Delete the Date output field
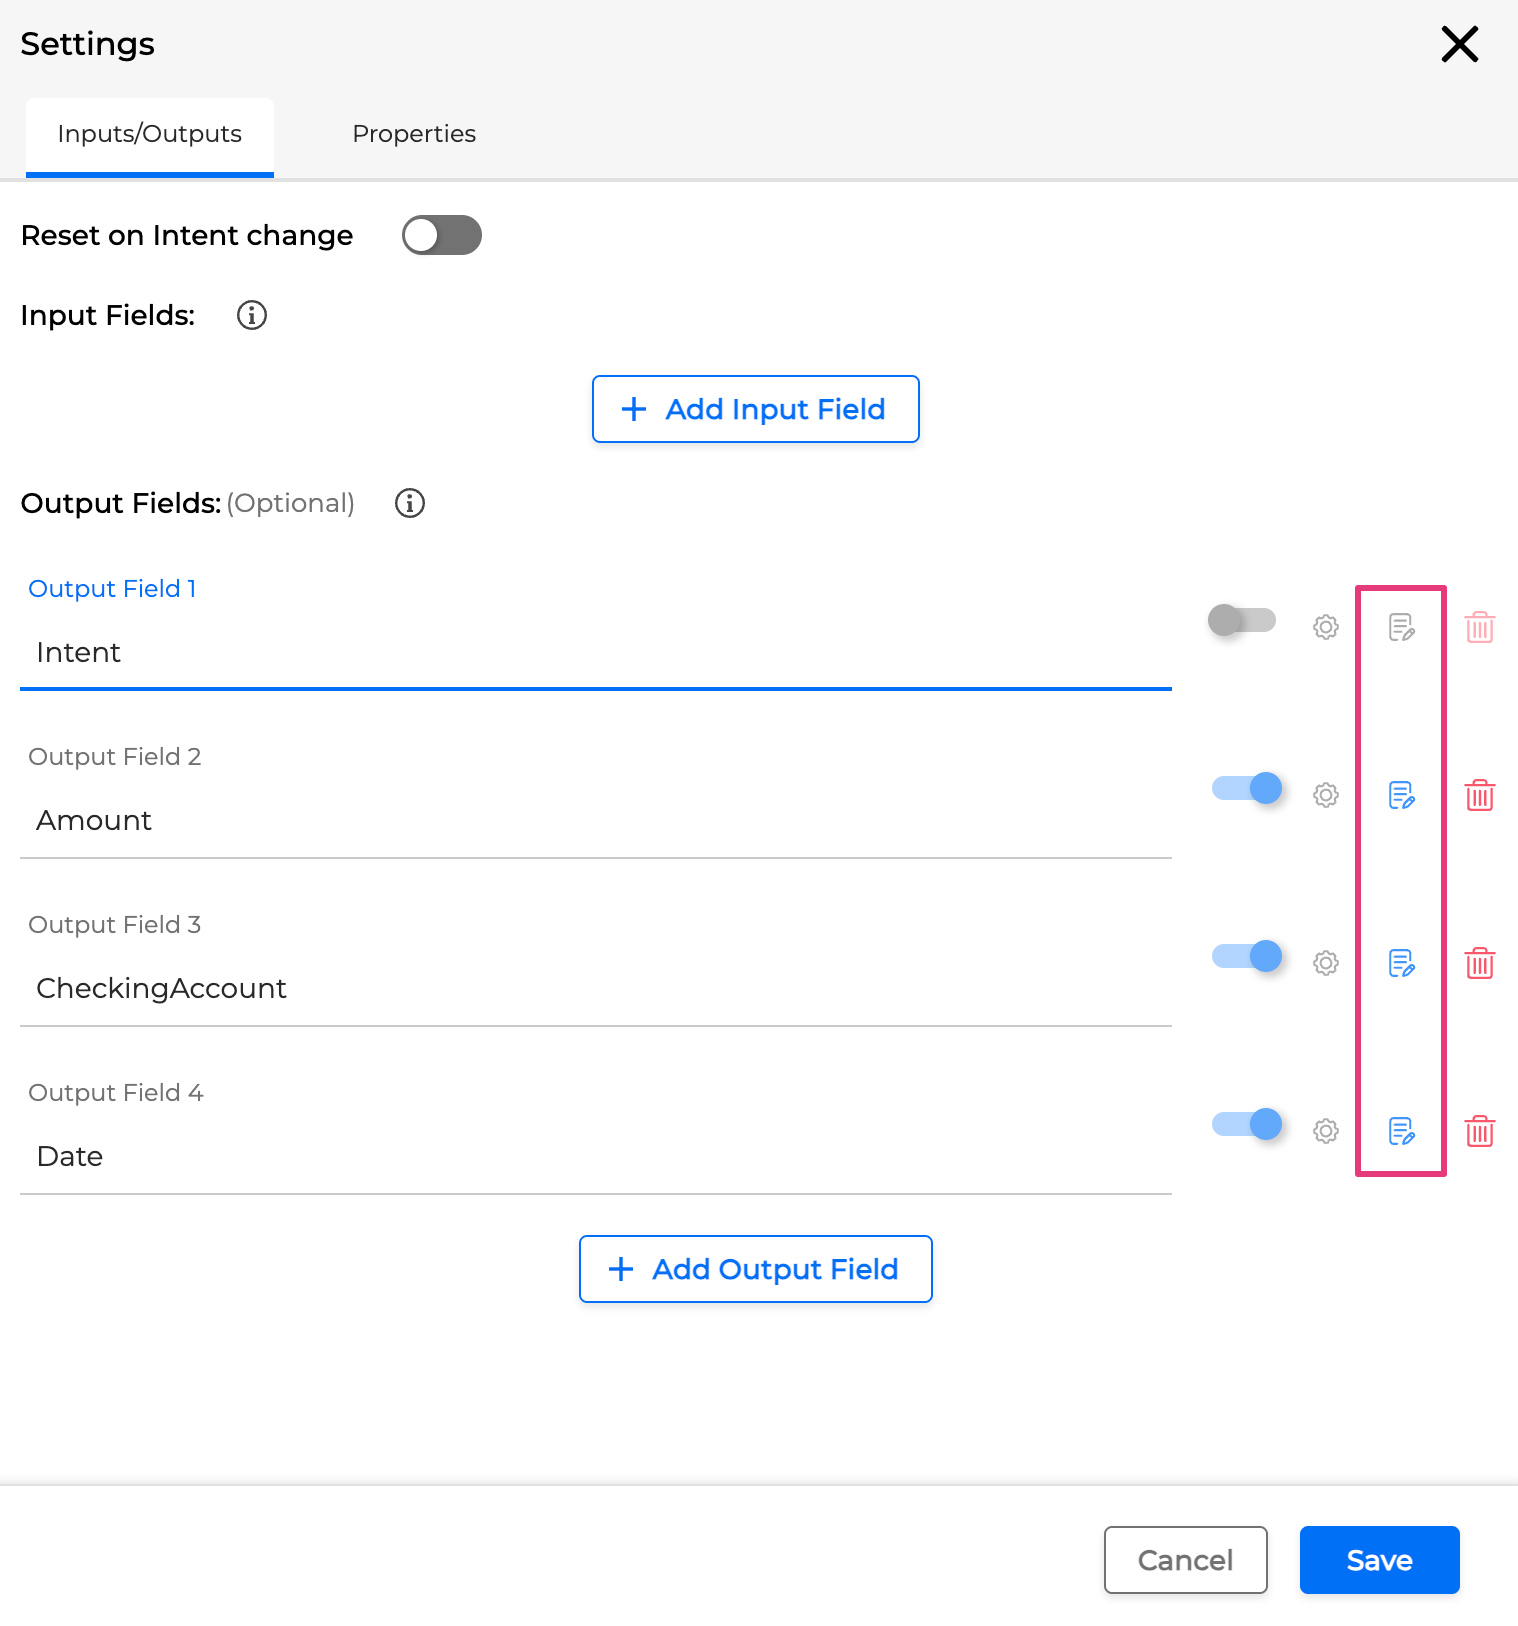The width and height of the screenshot is (1518, 1626). [x=1479, y=1131]
